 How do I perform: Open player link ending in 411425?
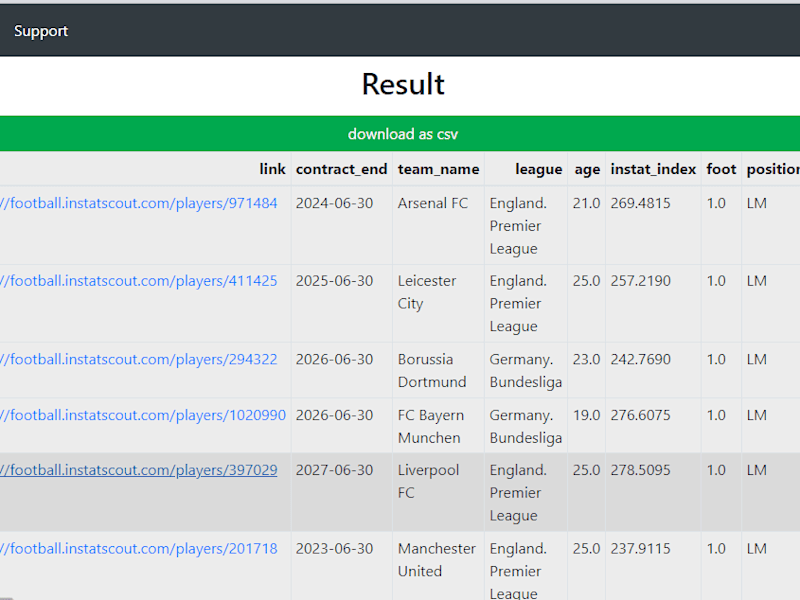[139, 281]
